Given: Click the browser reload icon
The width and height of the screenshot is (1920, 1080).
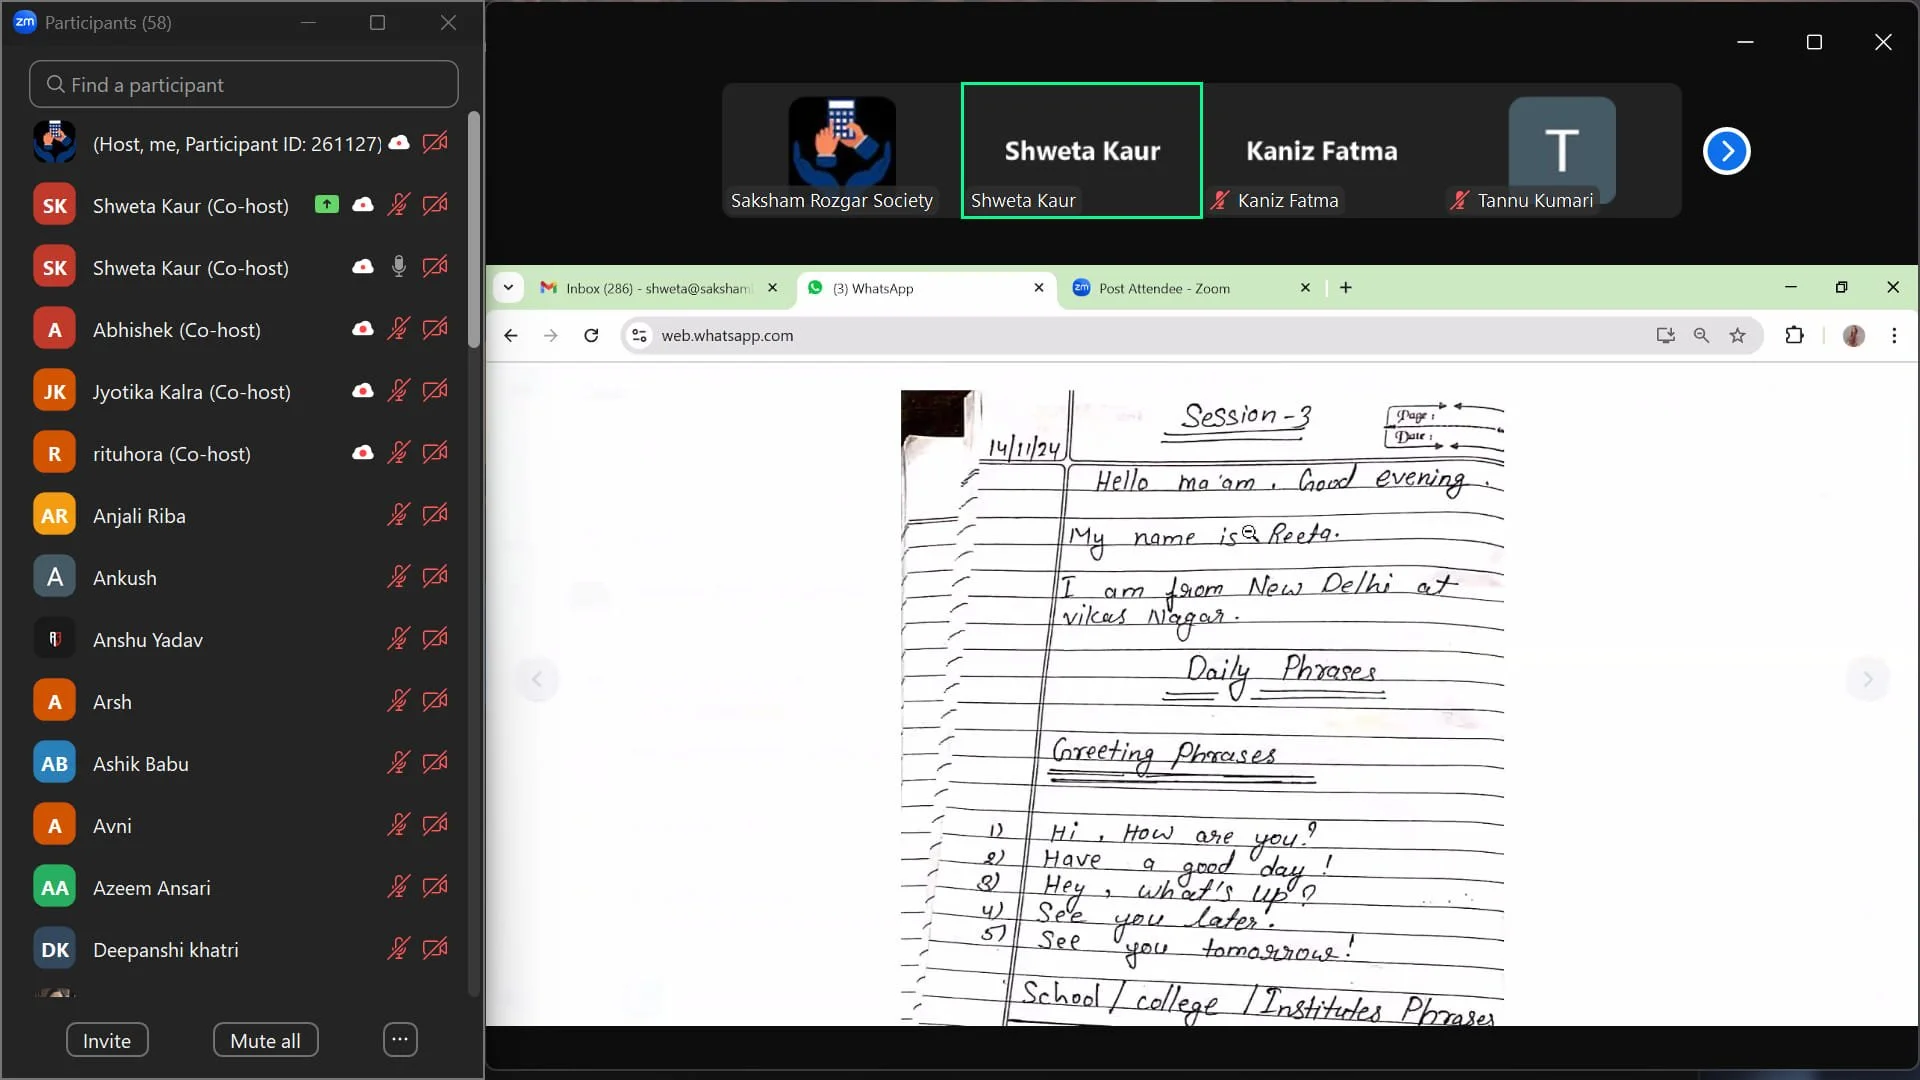Looking at the screenshot, I should tap(591, 336).
